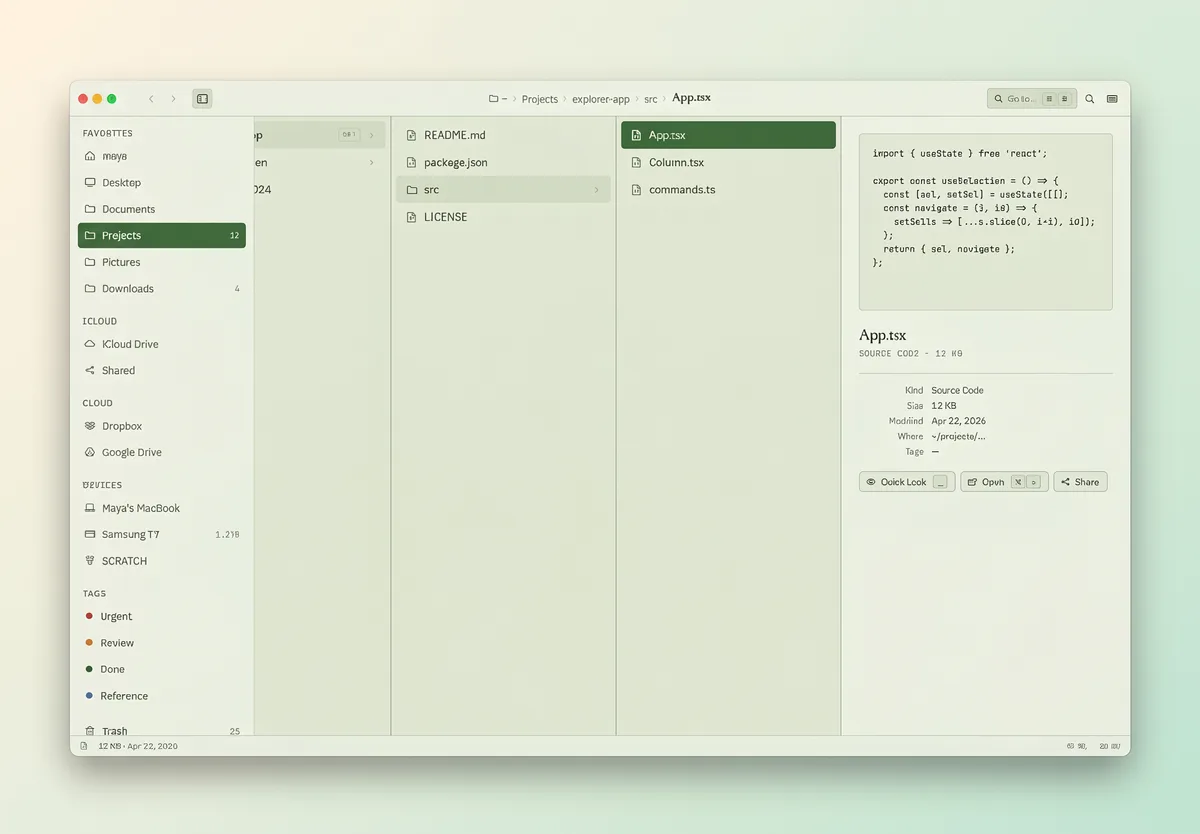Select README.md file
The image size is (1200, 834).
[x=503, y=135]
